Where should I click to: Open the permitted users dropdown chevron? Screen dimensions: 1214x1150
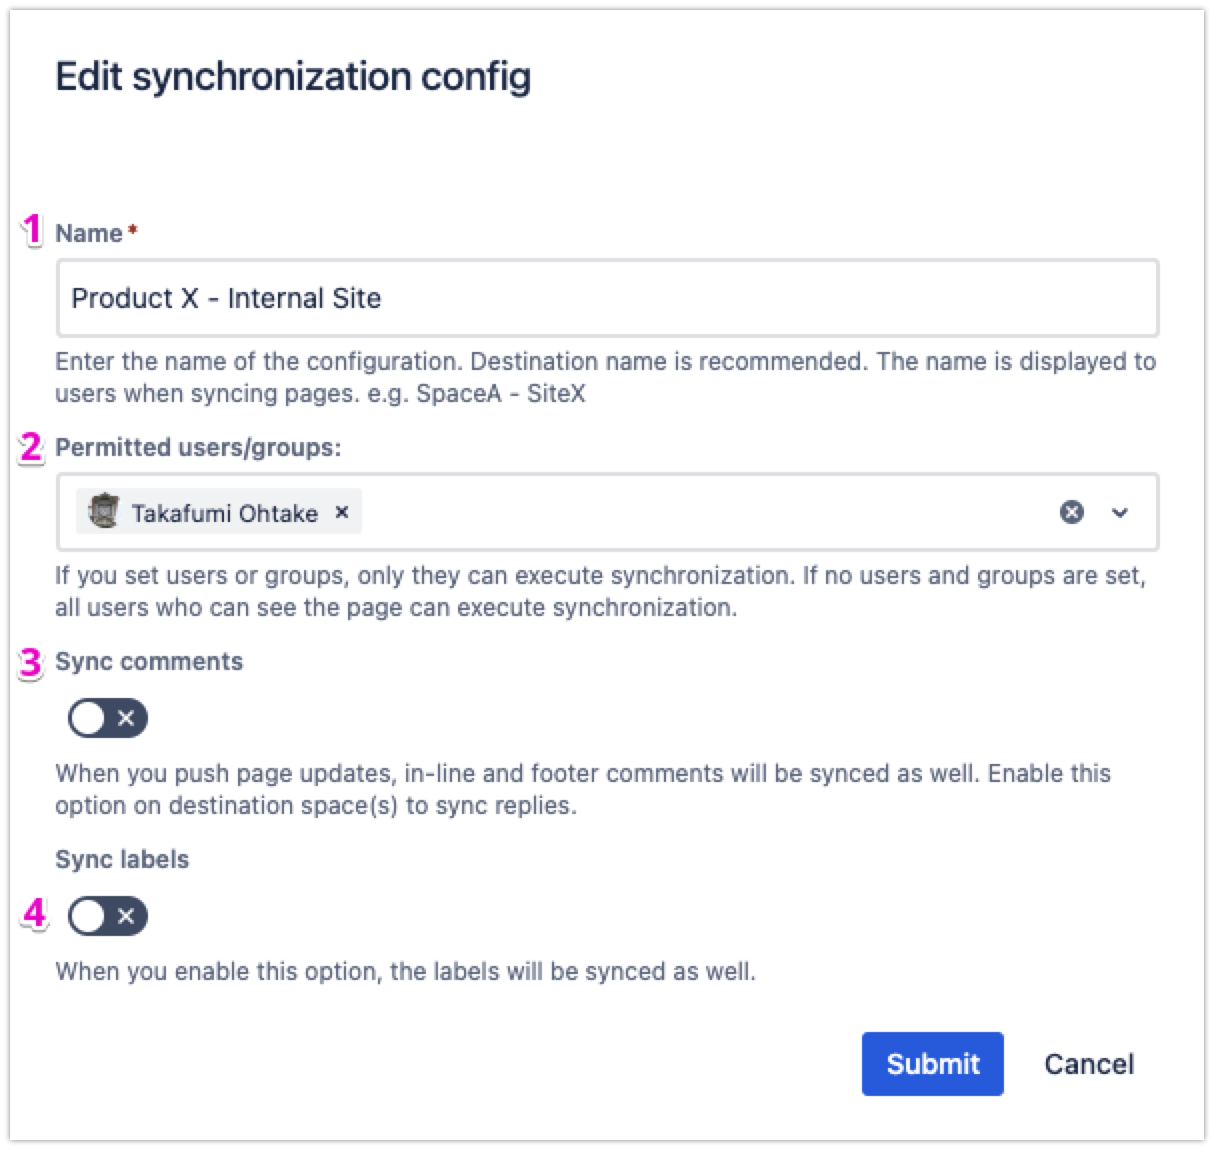point(1120,513)
